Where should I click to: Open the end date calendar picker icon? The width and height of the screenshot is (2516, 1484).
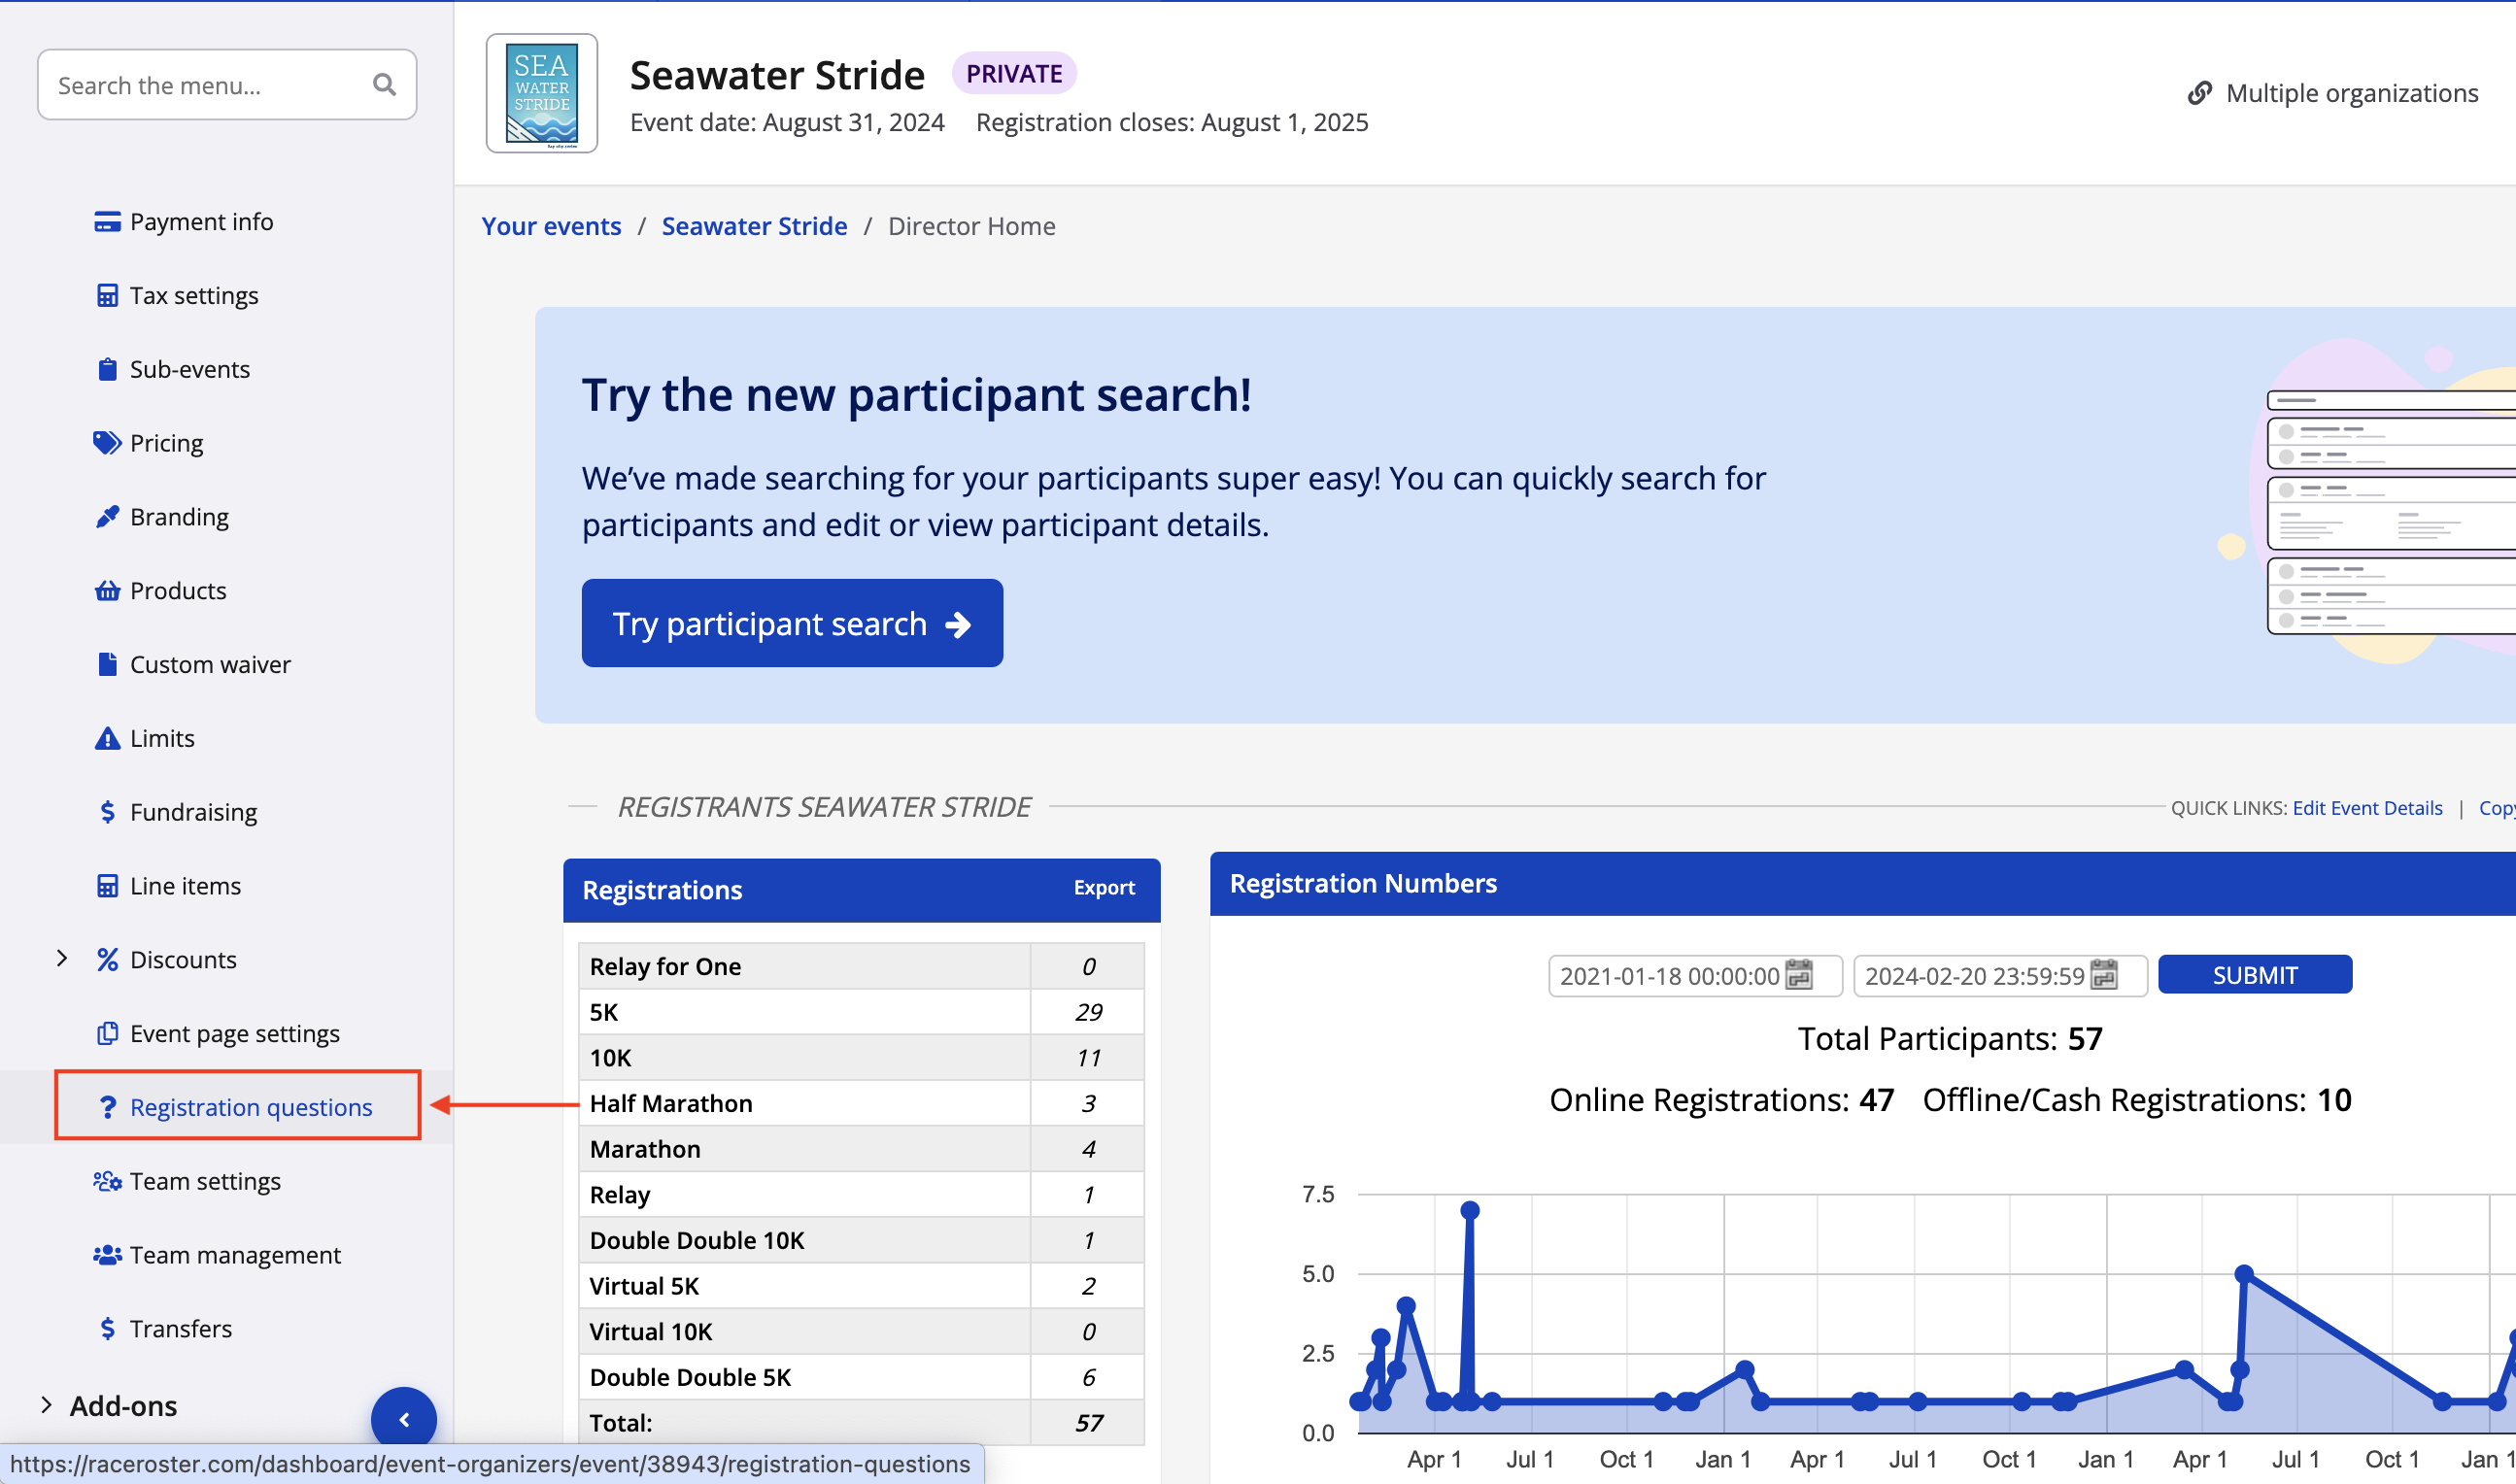pos(2104,975)
